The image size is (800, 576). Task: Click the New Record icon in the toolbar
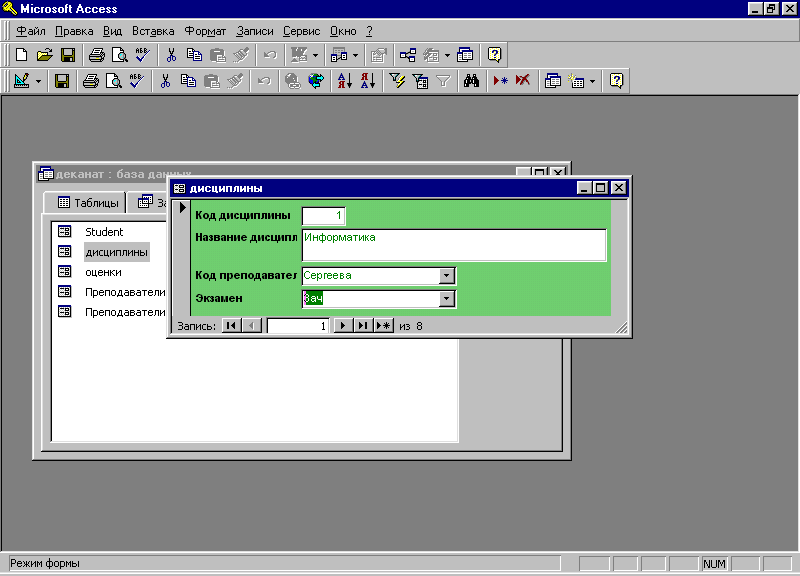pyautogui.click(x=500, y=81)
